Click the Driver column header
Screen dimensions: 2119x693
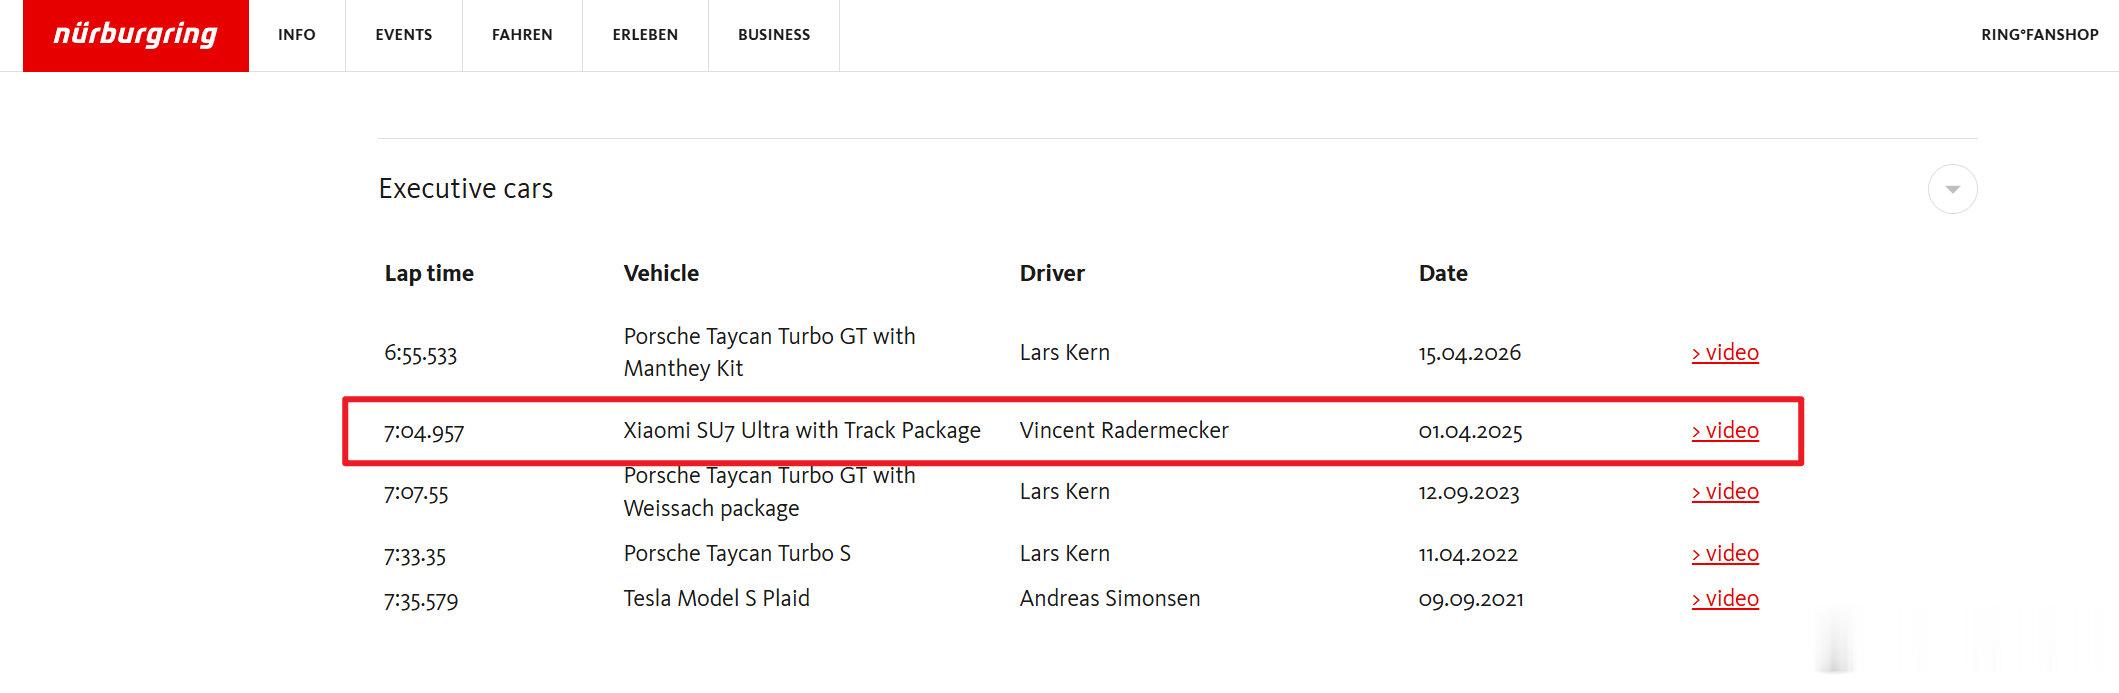click(1052, 273)
